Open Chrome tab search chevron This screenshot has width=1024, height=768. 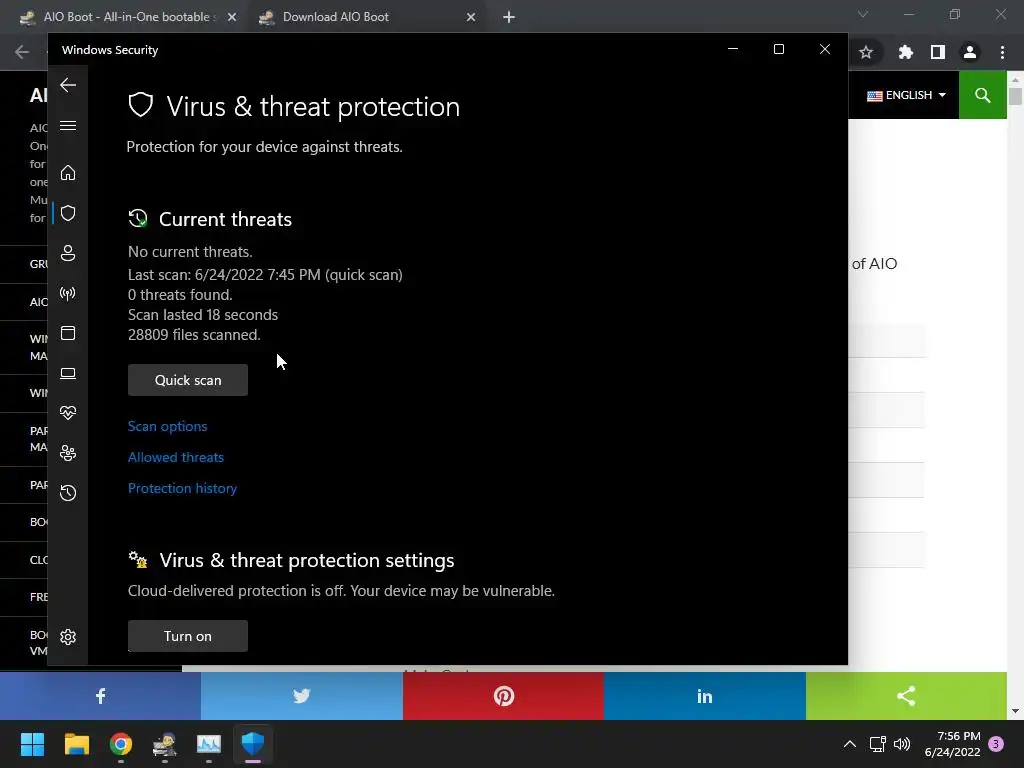(863, 14)
